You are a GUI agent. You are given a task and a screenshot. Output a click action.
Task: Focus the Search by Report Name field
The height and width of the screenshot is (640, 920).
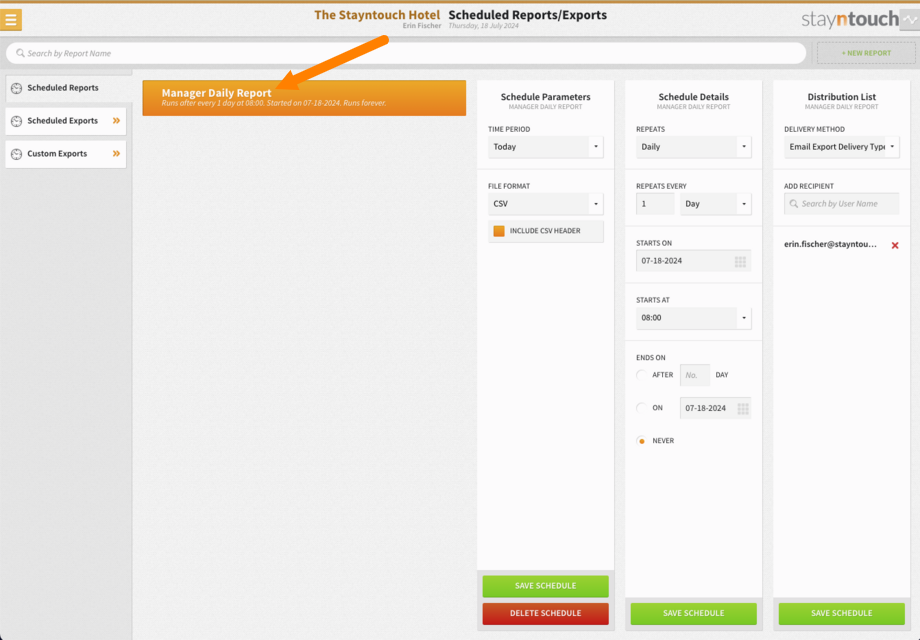point(406,53)
